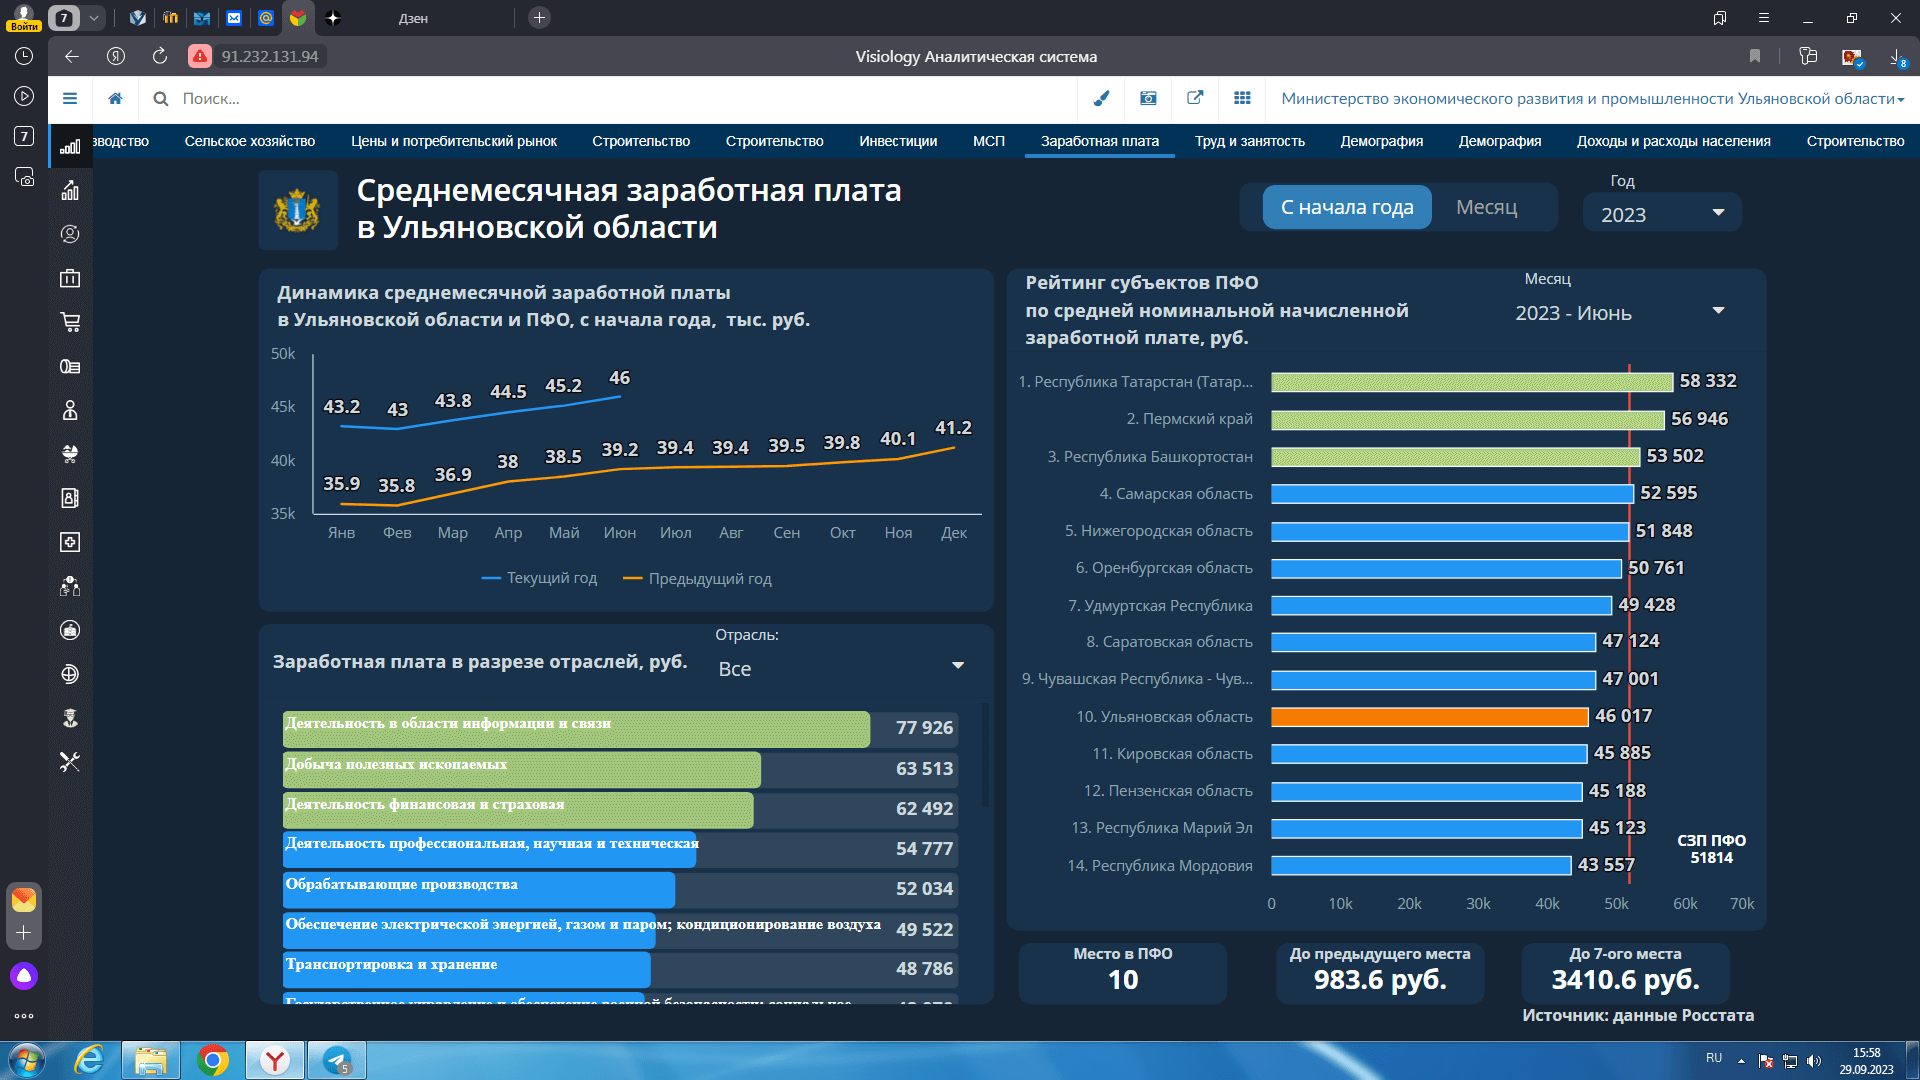Screen dimensions: 1920x1080
Task: Click the 'Место в ПФО' card
Action: click(1122, 971)
